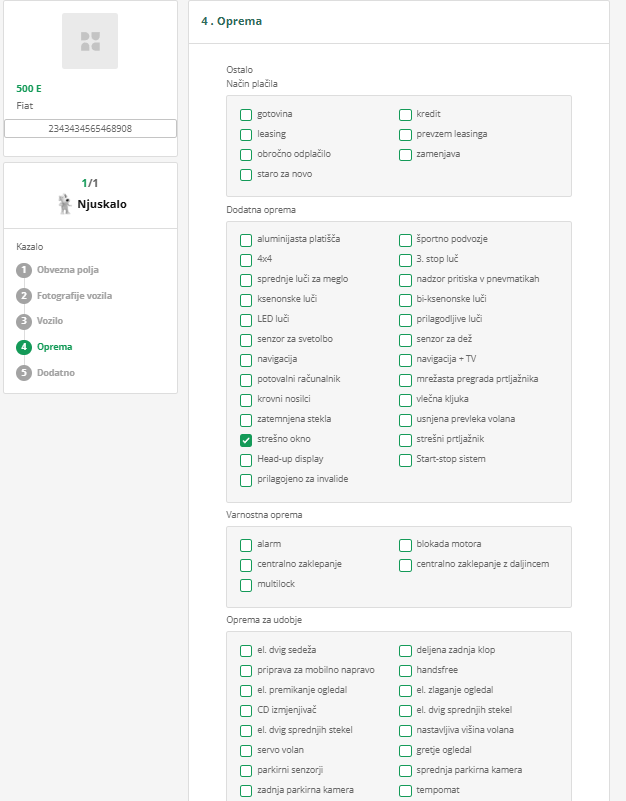Check the Start-stop sistem option
Viewport: 626px width, 801px height.
tap(406, 460)
